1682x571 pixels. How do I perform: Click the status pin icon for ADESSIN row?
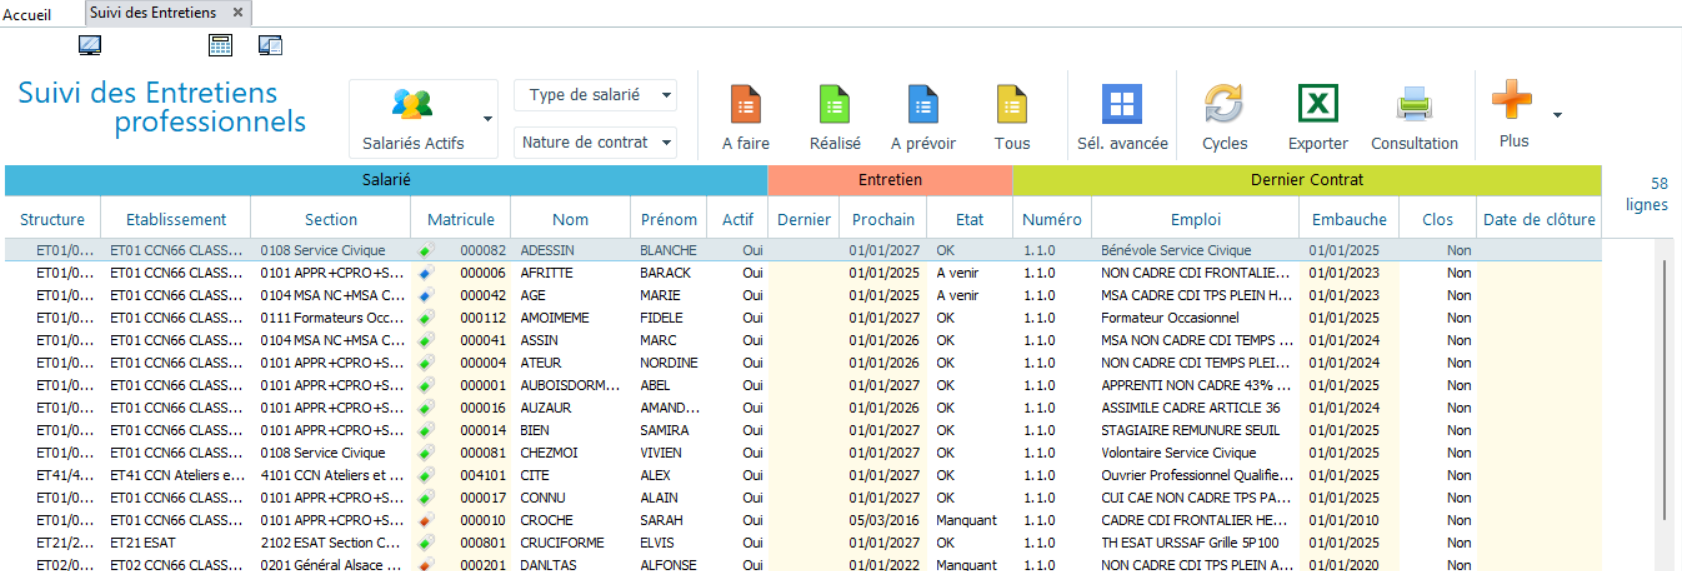[425, 251]
